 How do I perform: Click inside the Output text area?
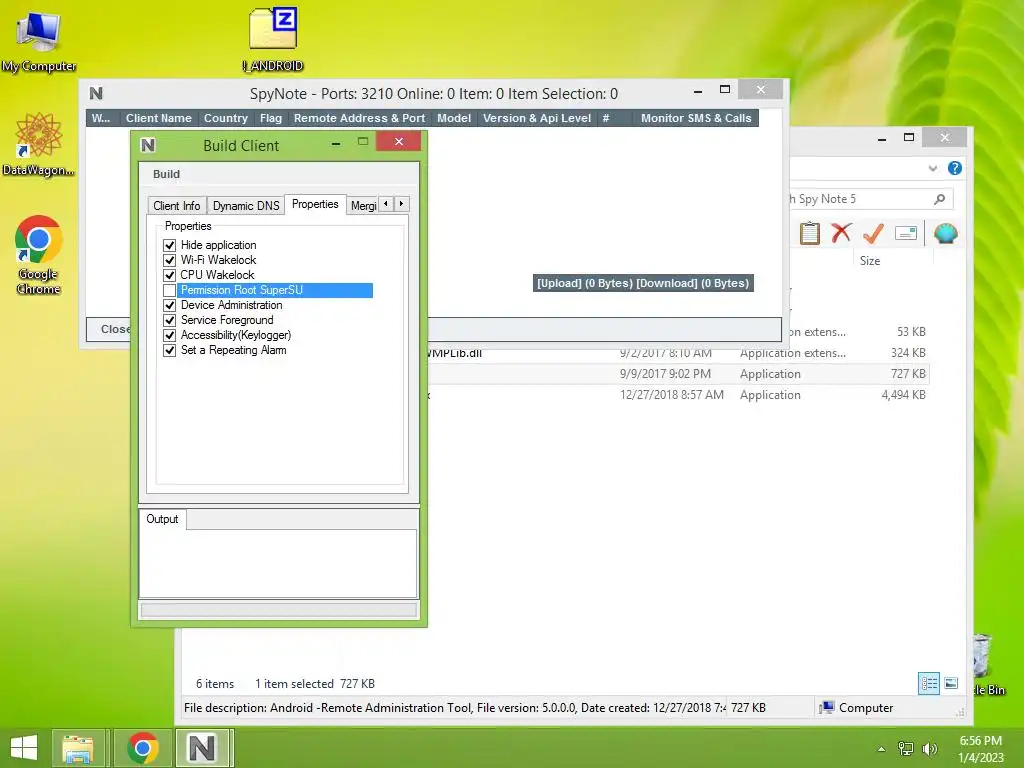tap(278, 562)
